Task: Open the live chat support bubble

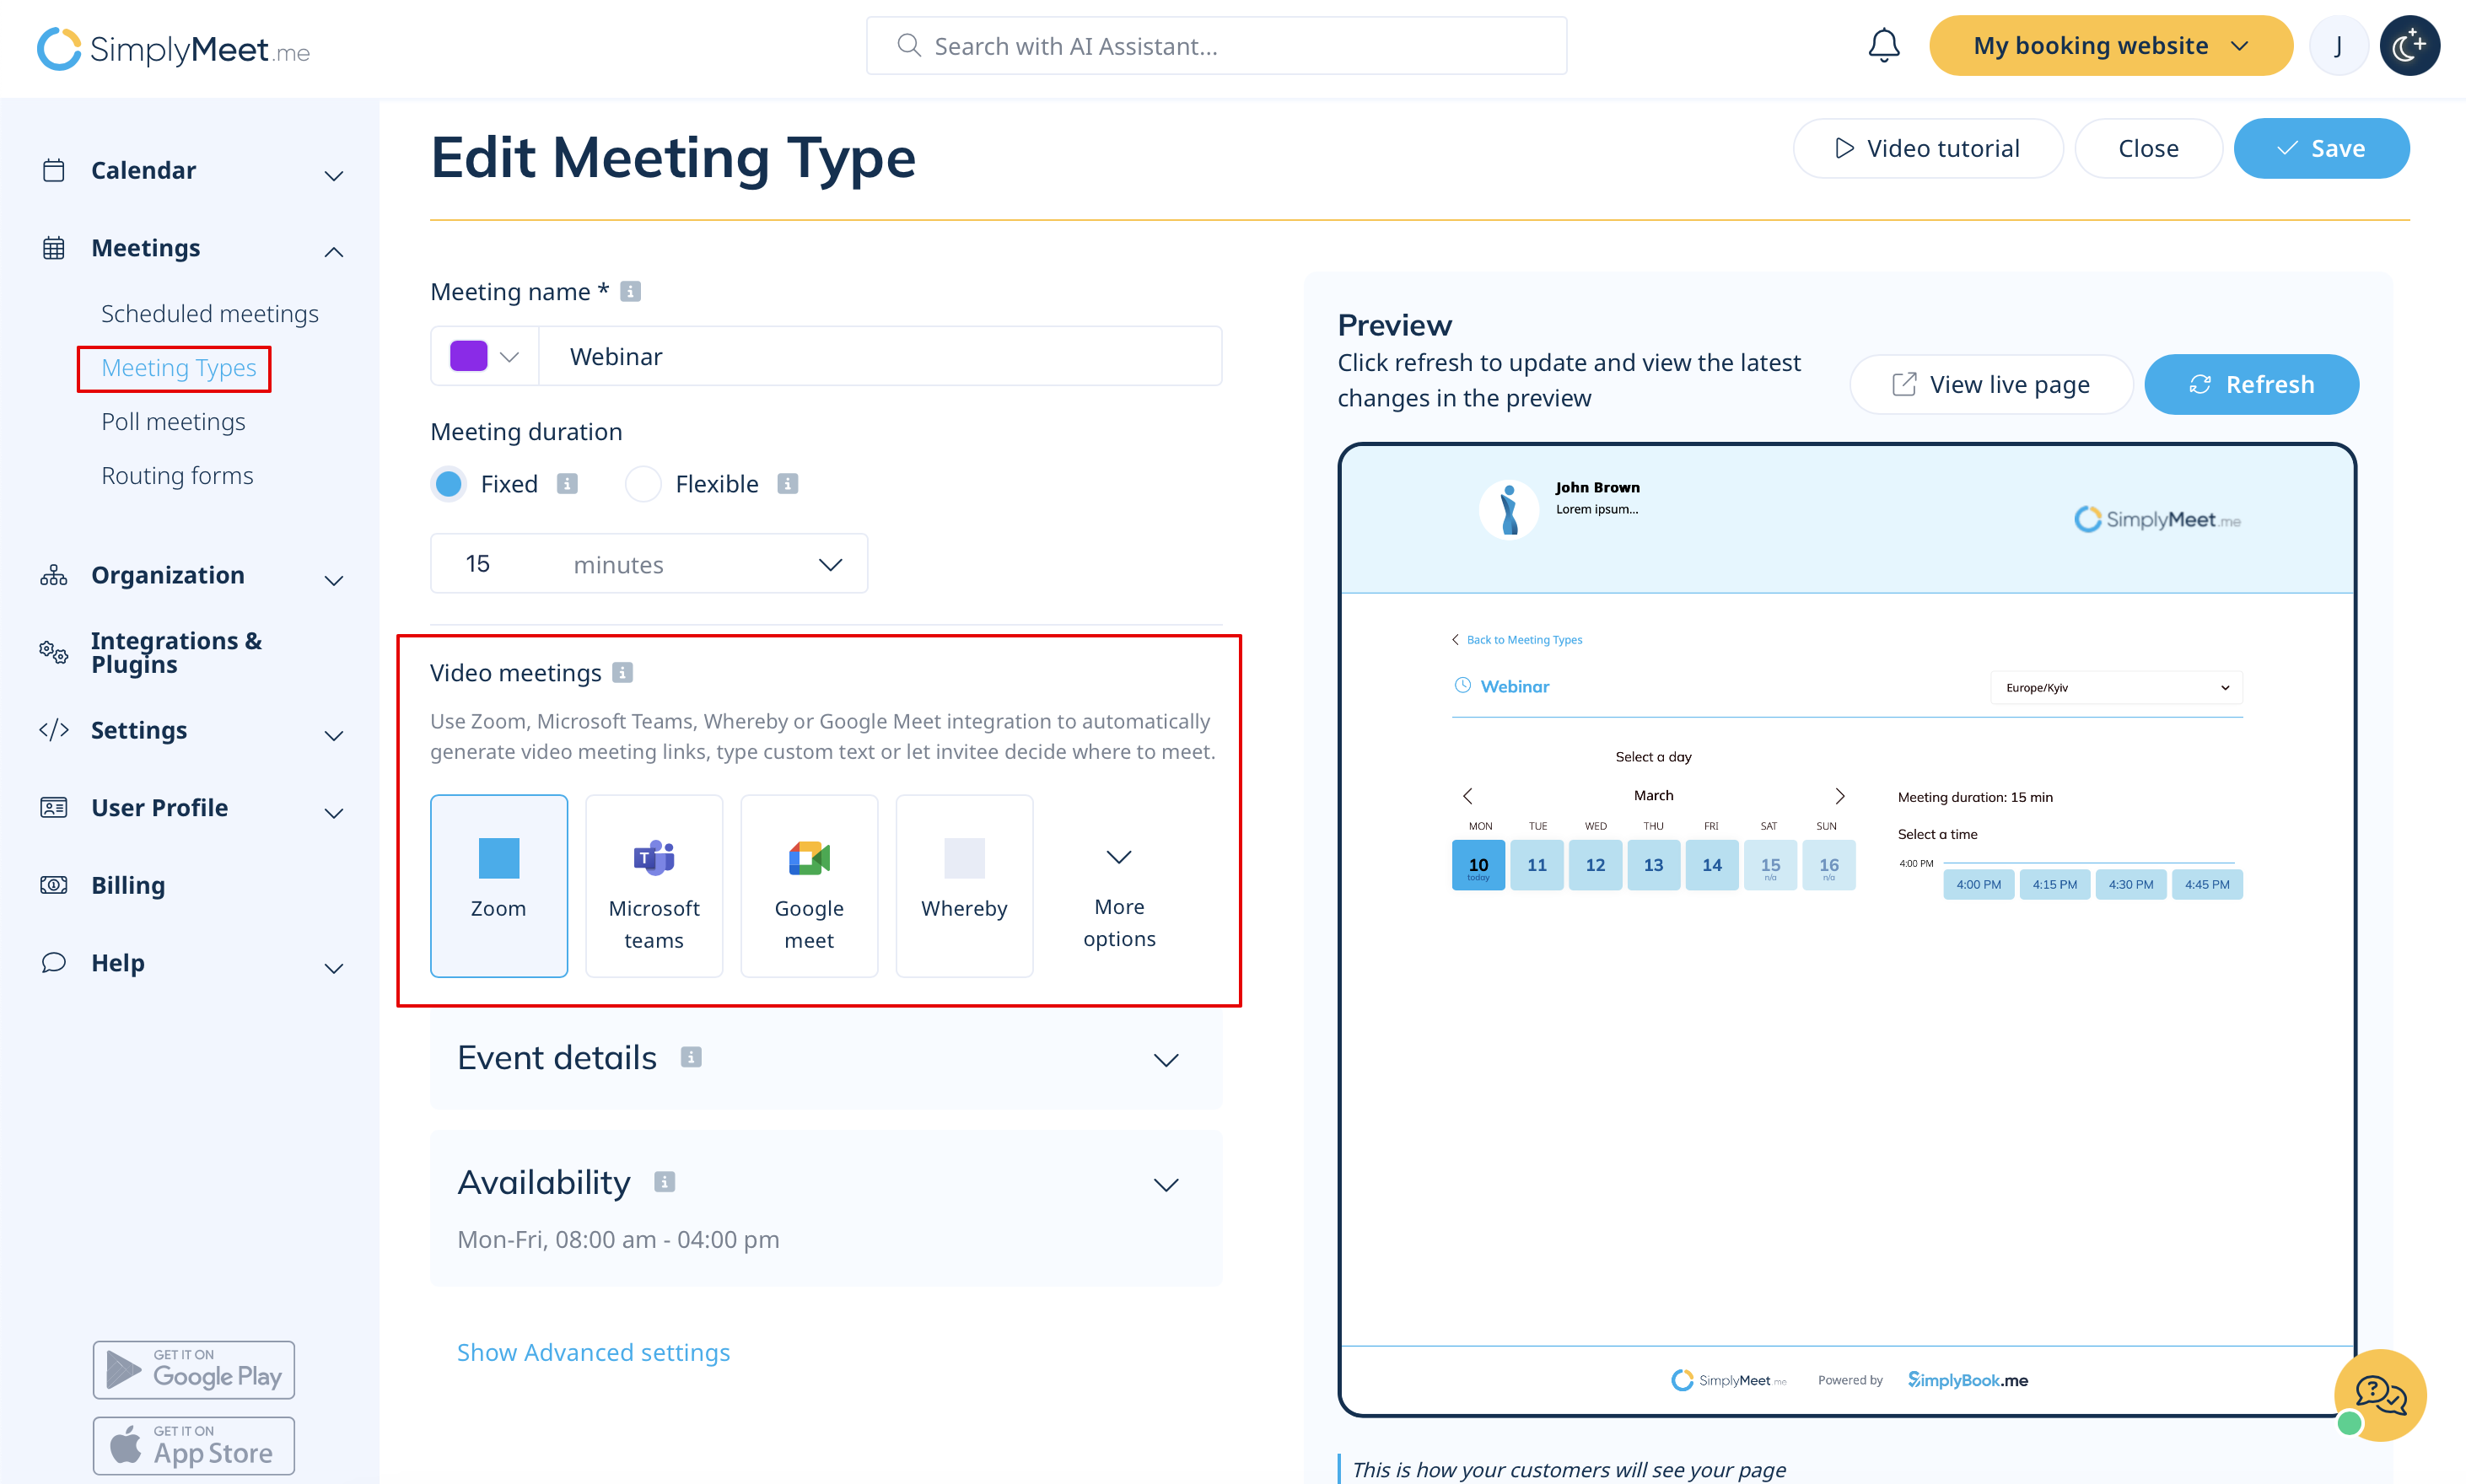Action: coord(2379,1394)
